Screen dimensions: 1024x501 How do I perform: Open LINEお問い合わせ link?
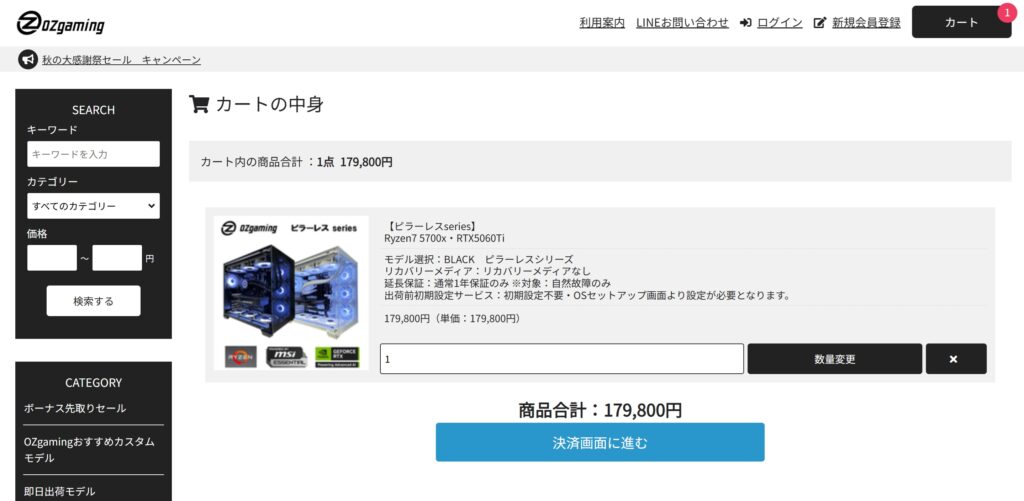tap(682, 23)
